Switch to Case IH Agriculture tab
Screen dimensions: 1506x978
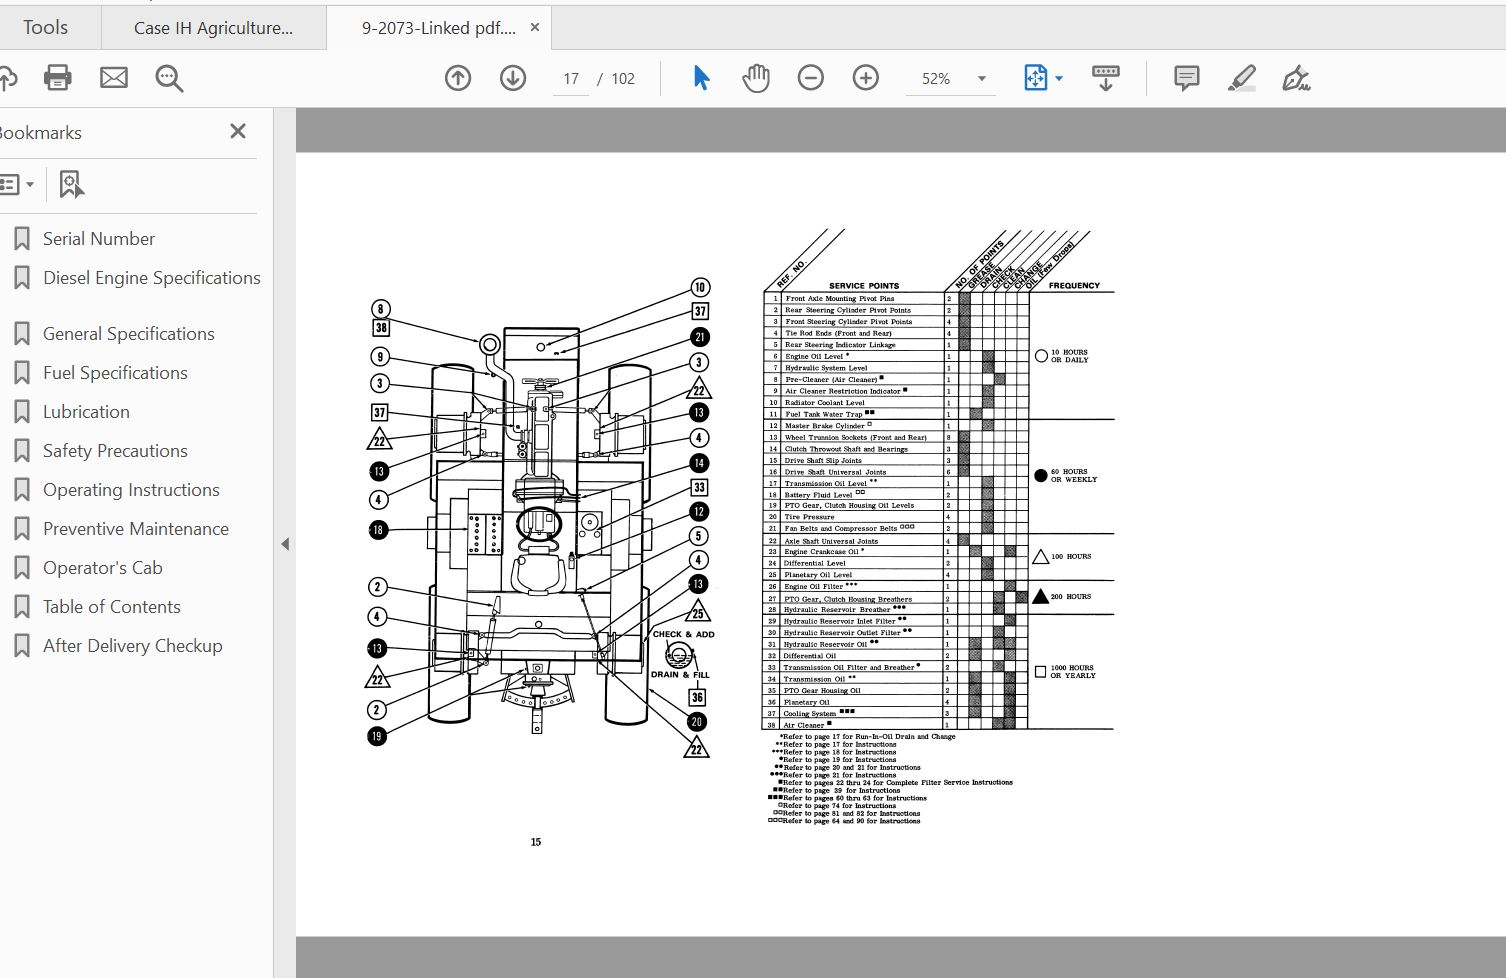click(213, 28)
